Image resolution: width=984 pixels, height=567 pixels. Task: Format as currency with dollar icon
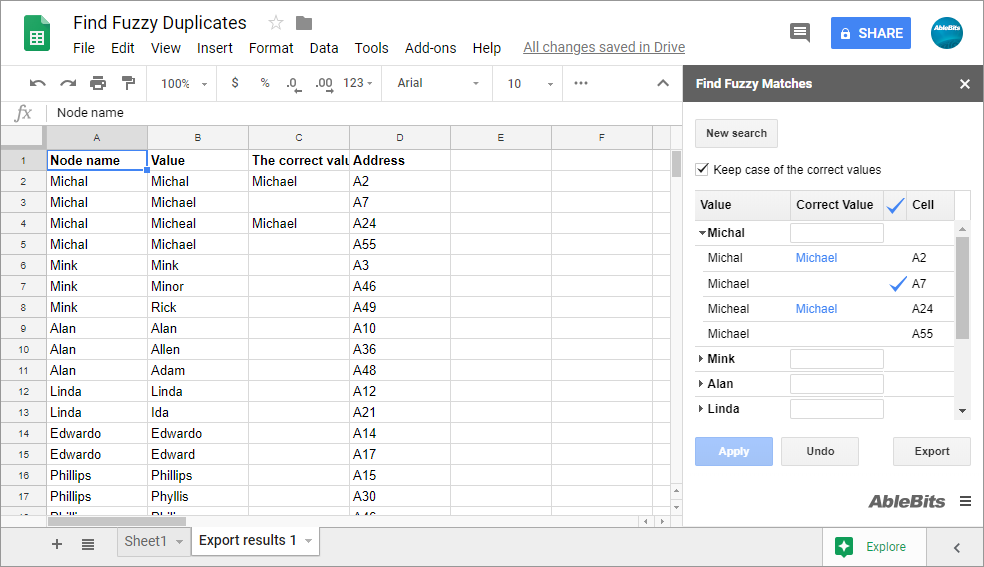(235, 83)
